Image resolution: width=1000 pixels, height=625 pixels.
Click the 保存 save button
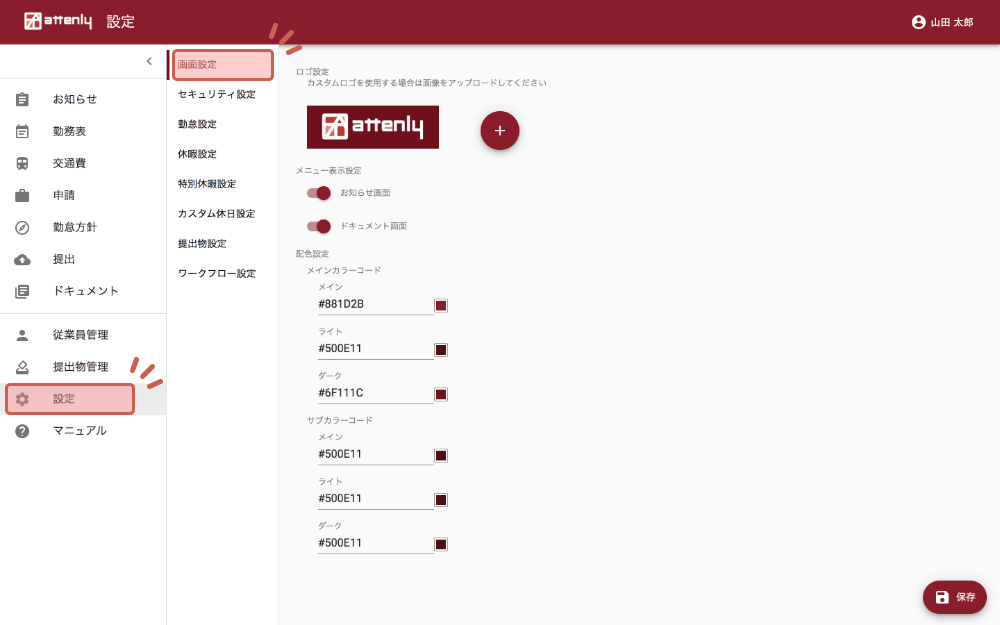(x=954, y=597)
